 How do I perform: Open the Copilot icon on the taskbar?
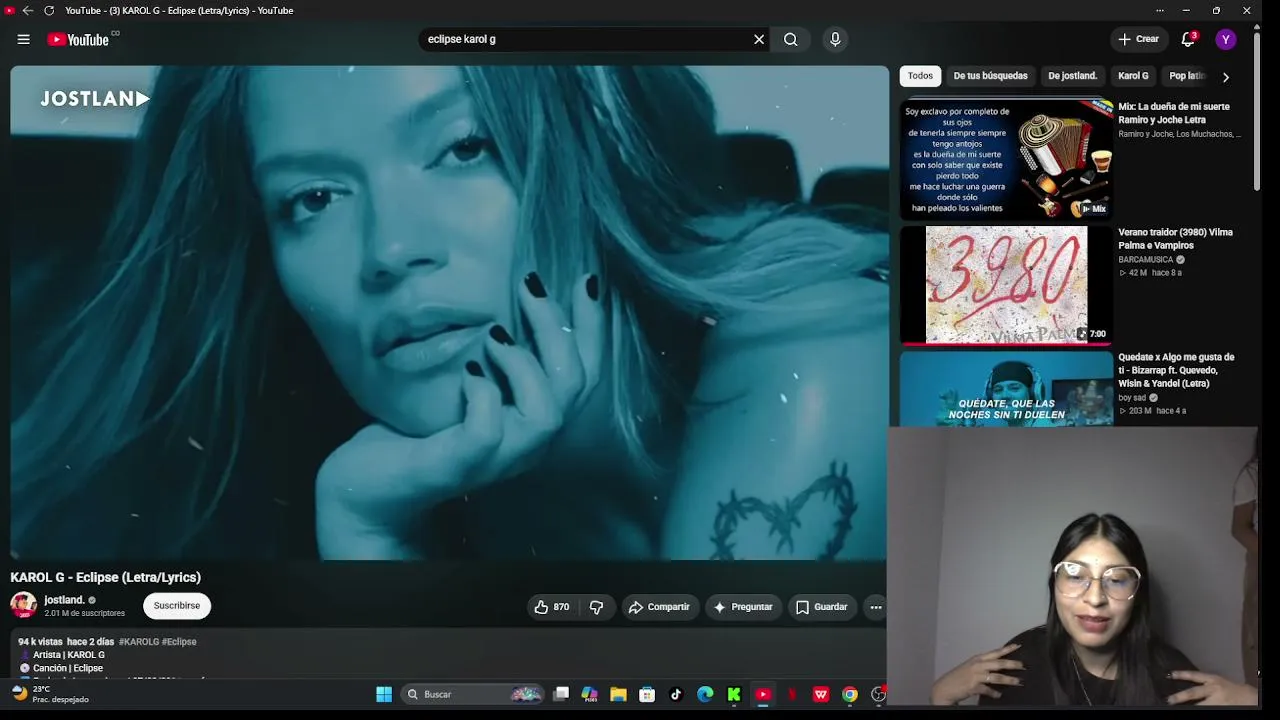(590, 694)
